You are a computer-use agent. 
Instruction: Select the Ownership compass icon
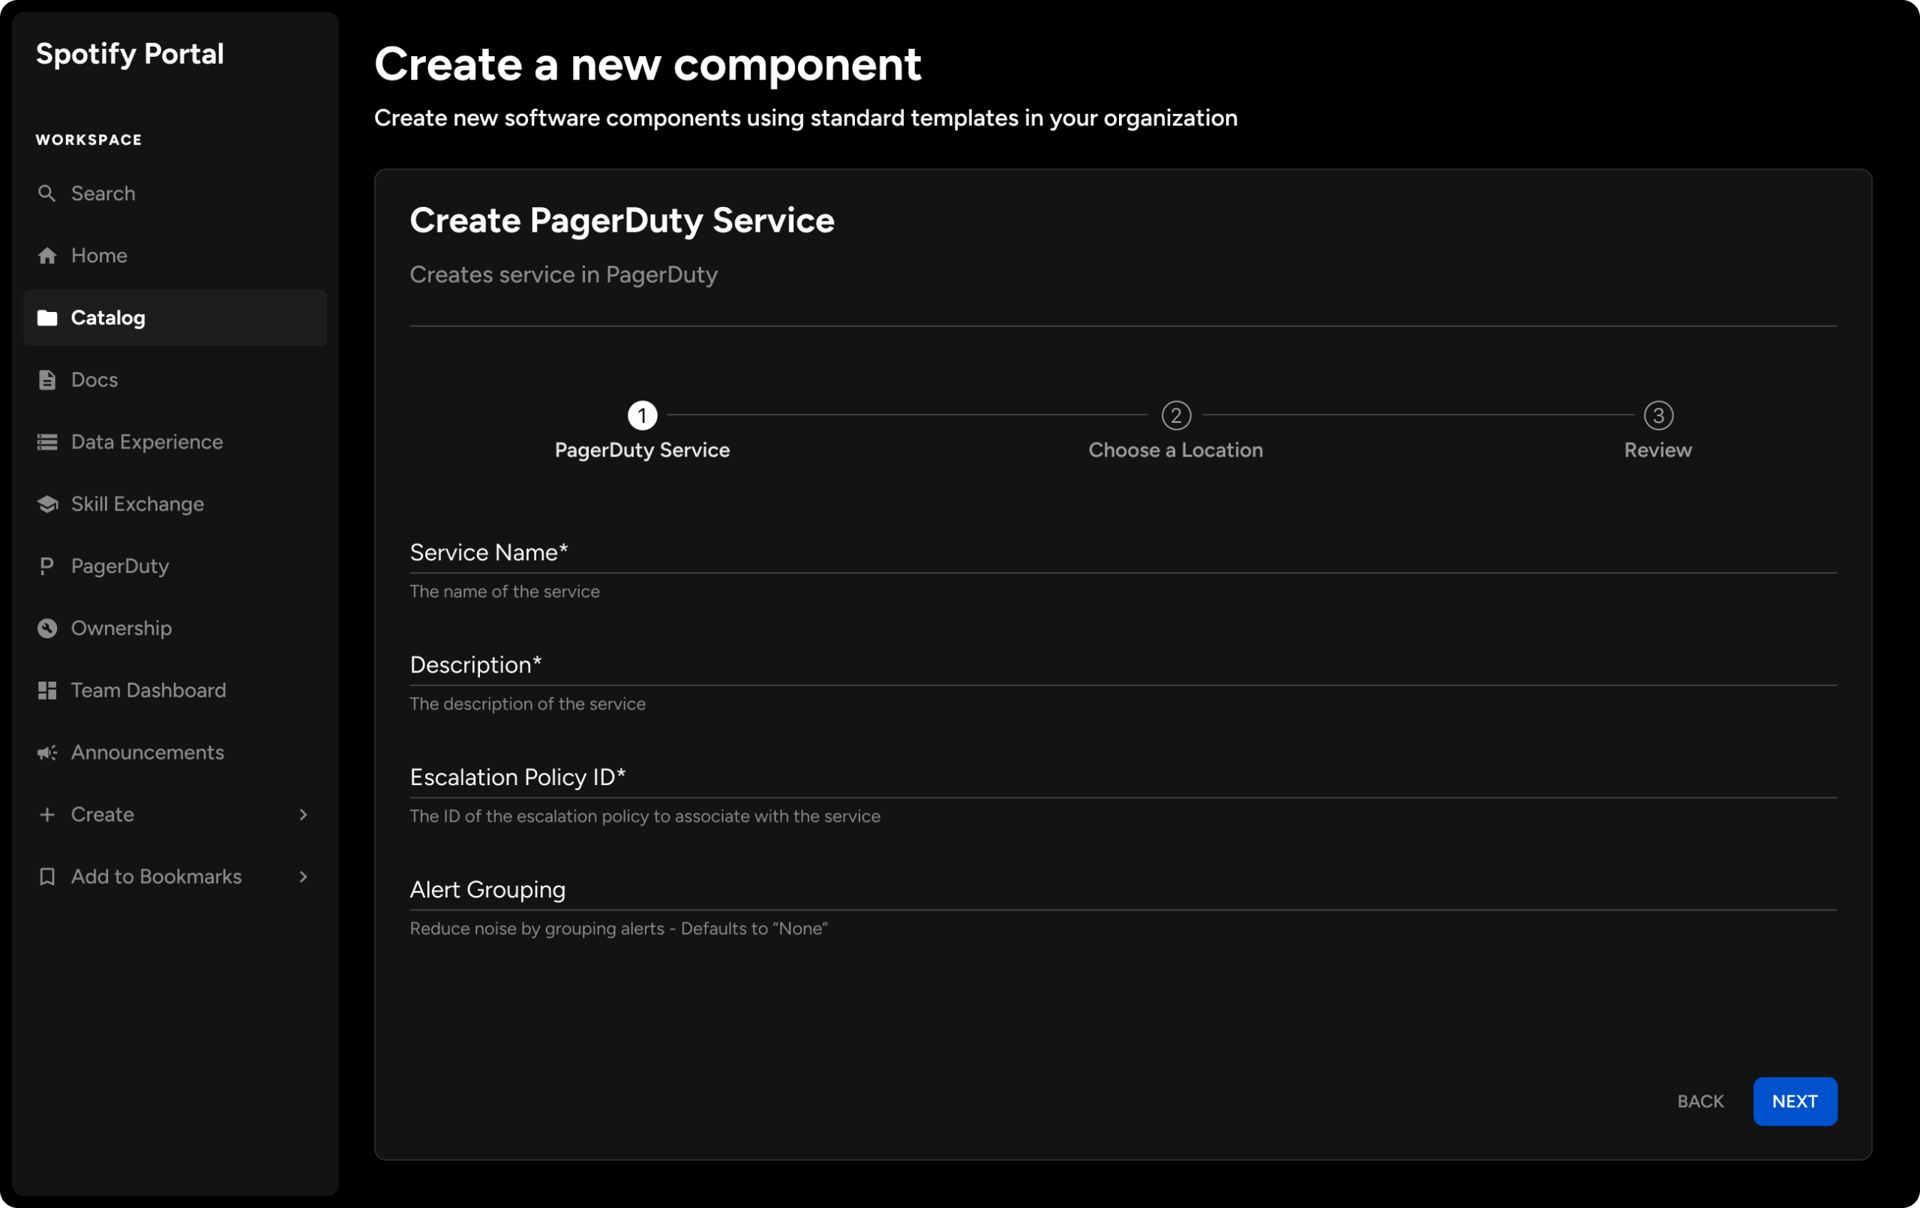(47, 627)
